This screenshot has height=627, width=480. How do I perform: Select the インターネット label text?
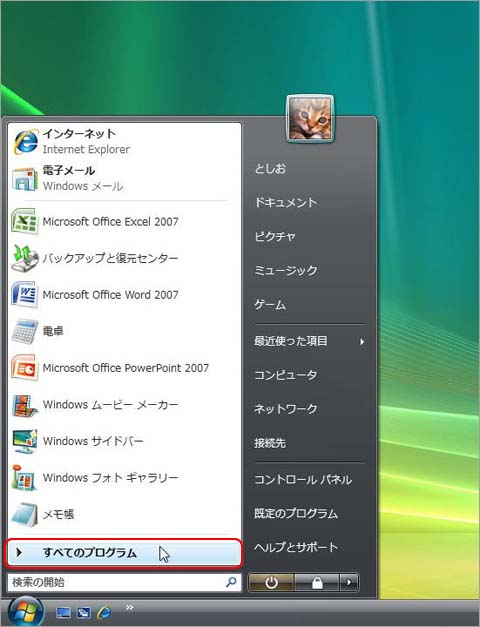(79, 134)
